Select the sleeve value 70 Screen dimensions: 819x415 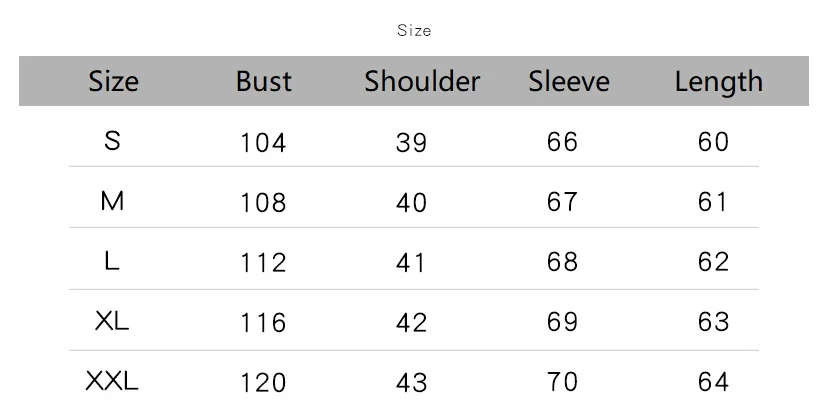pyautogui.click(x=563, y=382)
